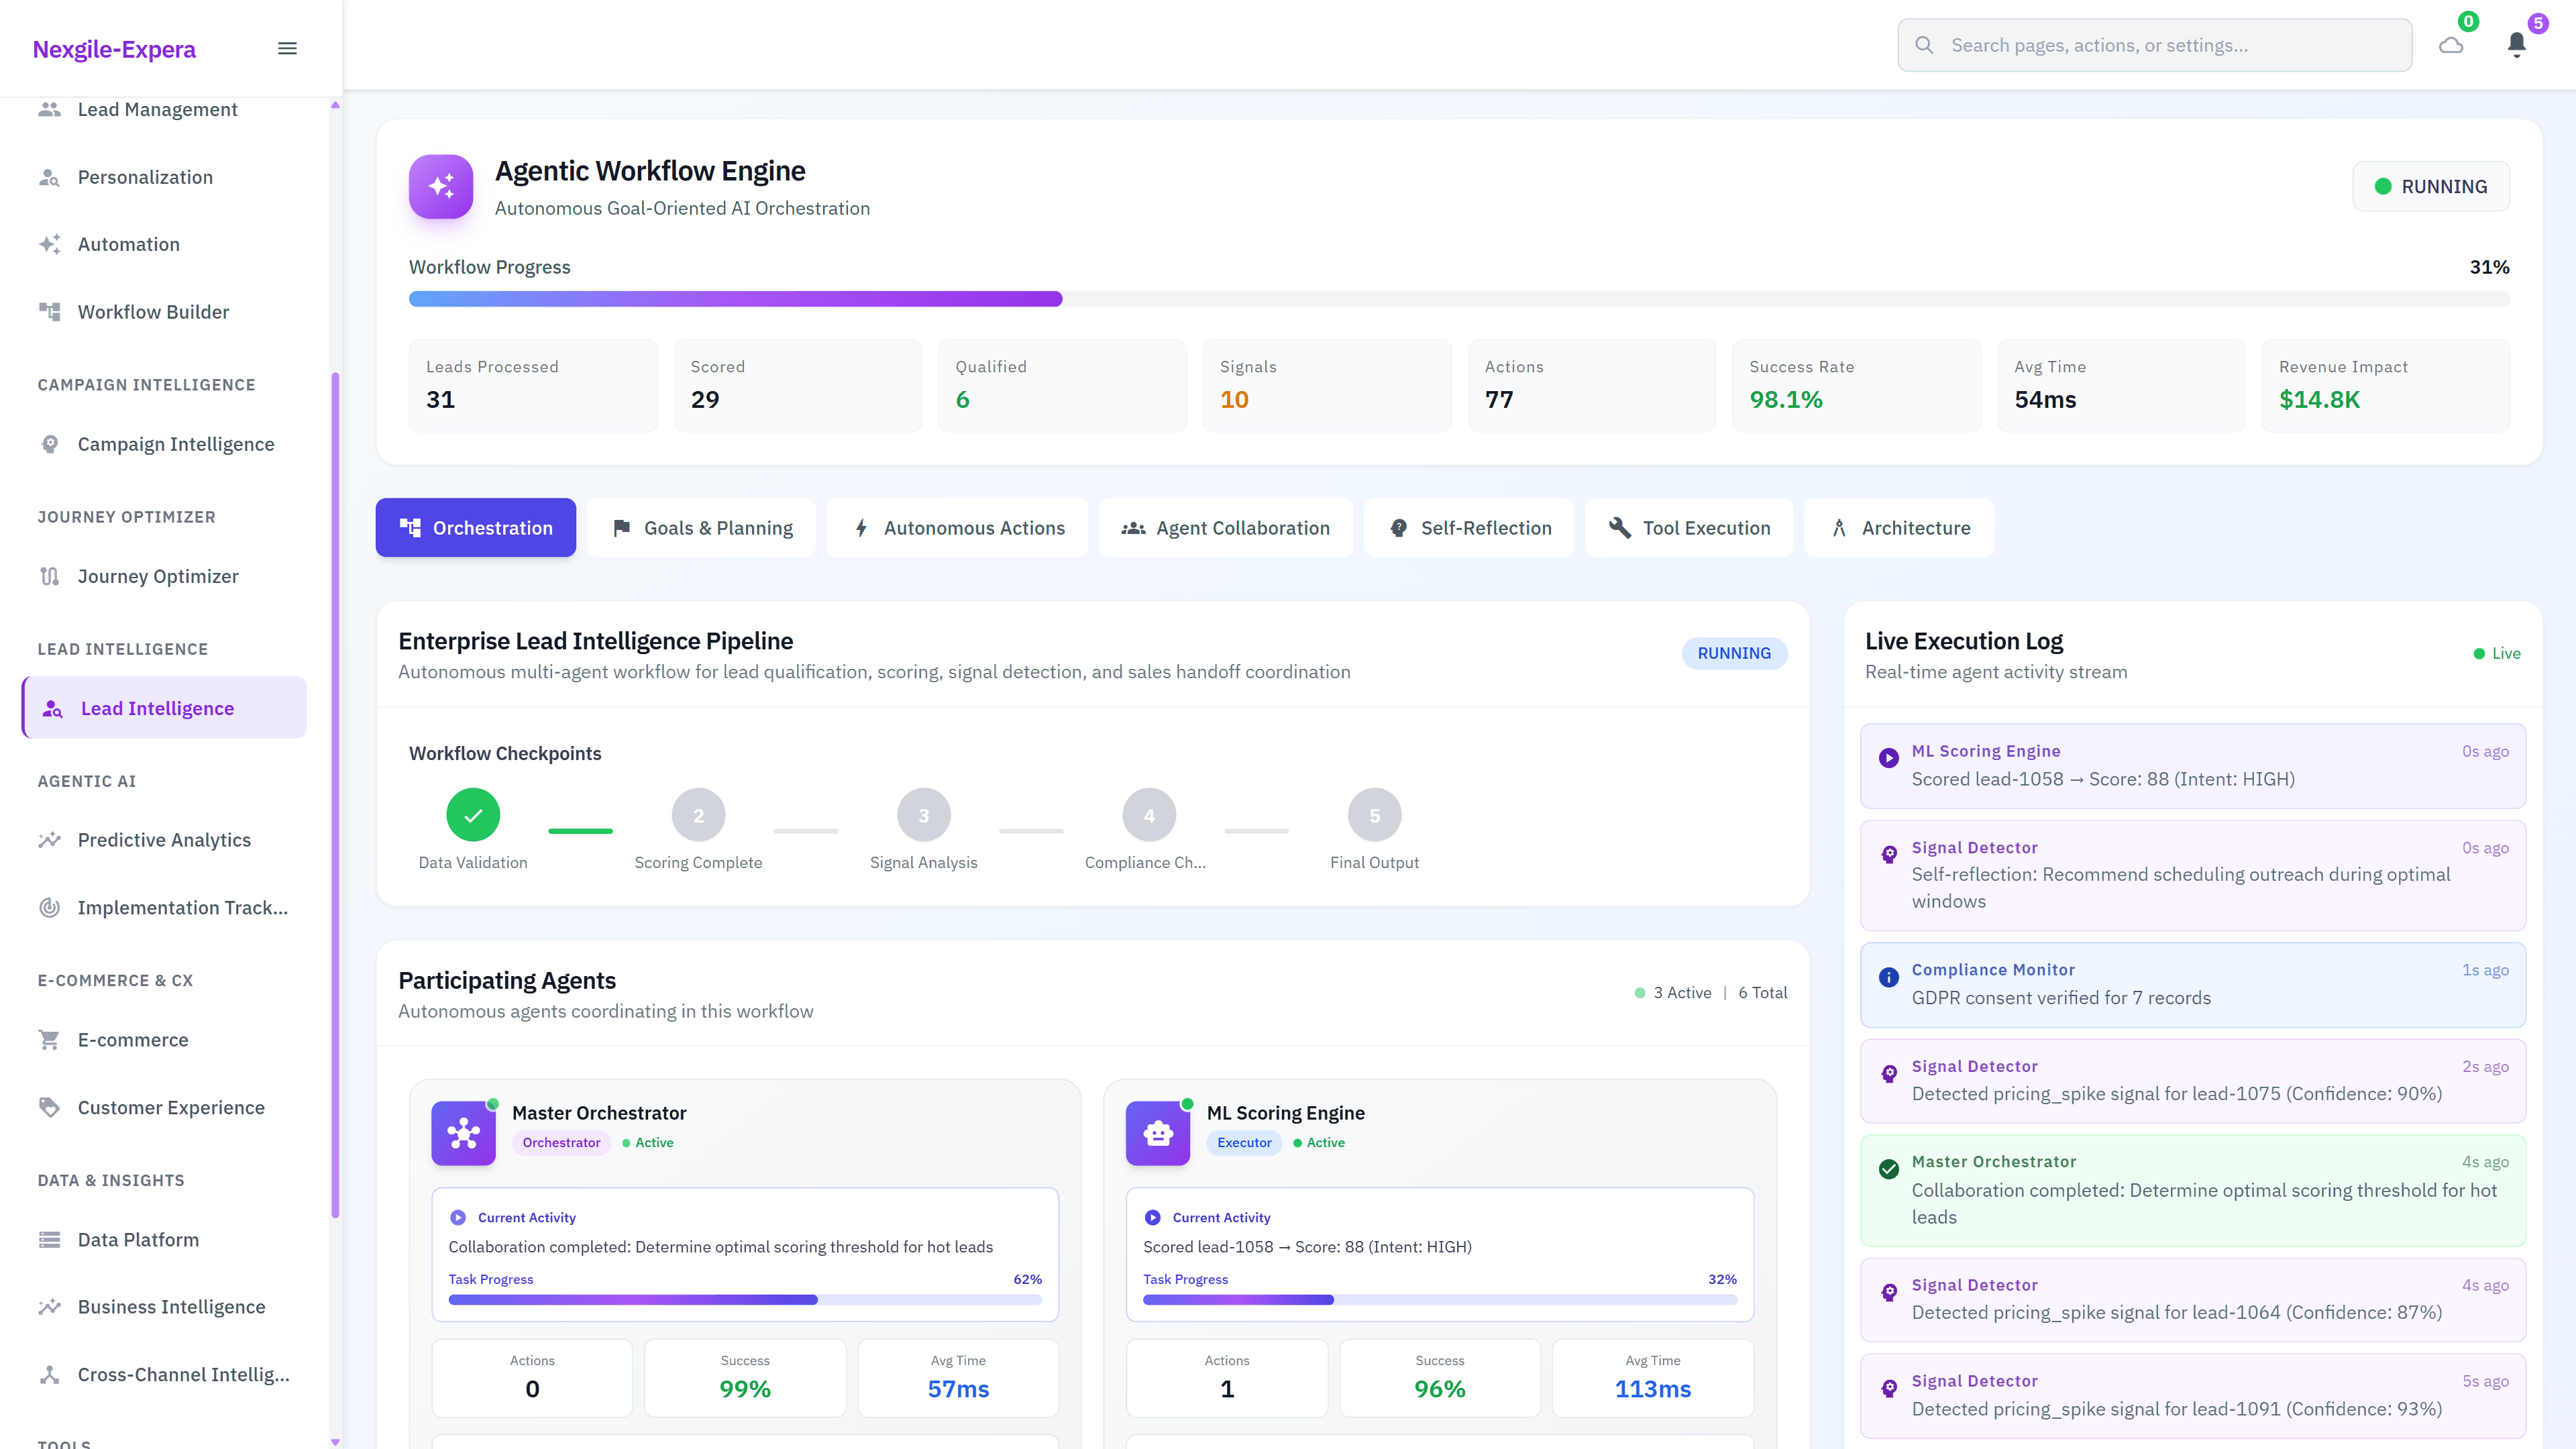Click the Automation sparkle icon
Screen dimensions: 2576x1449
[50, 243]
